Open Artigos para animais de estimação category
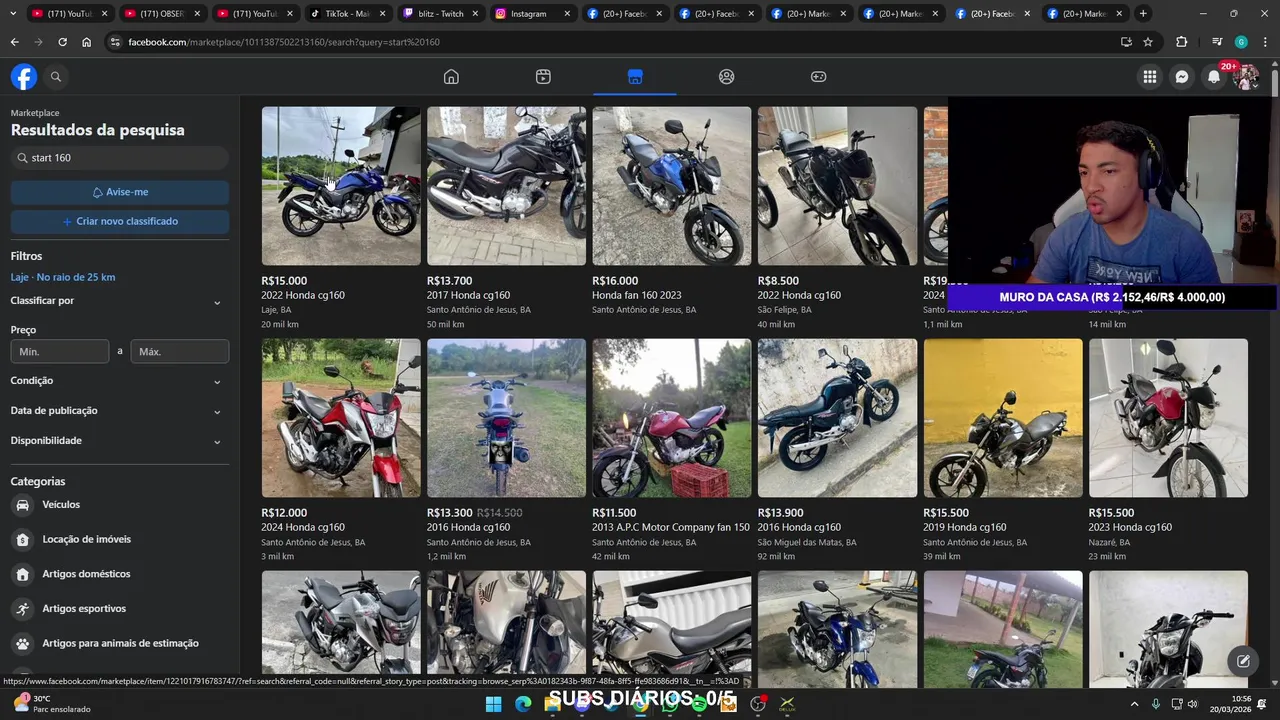1280x720 pixels. tap(120, 643)
